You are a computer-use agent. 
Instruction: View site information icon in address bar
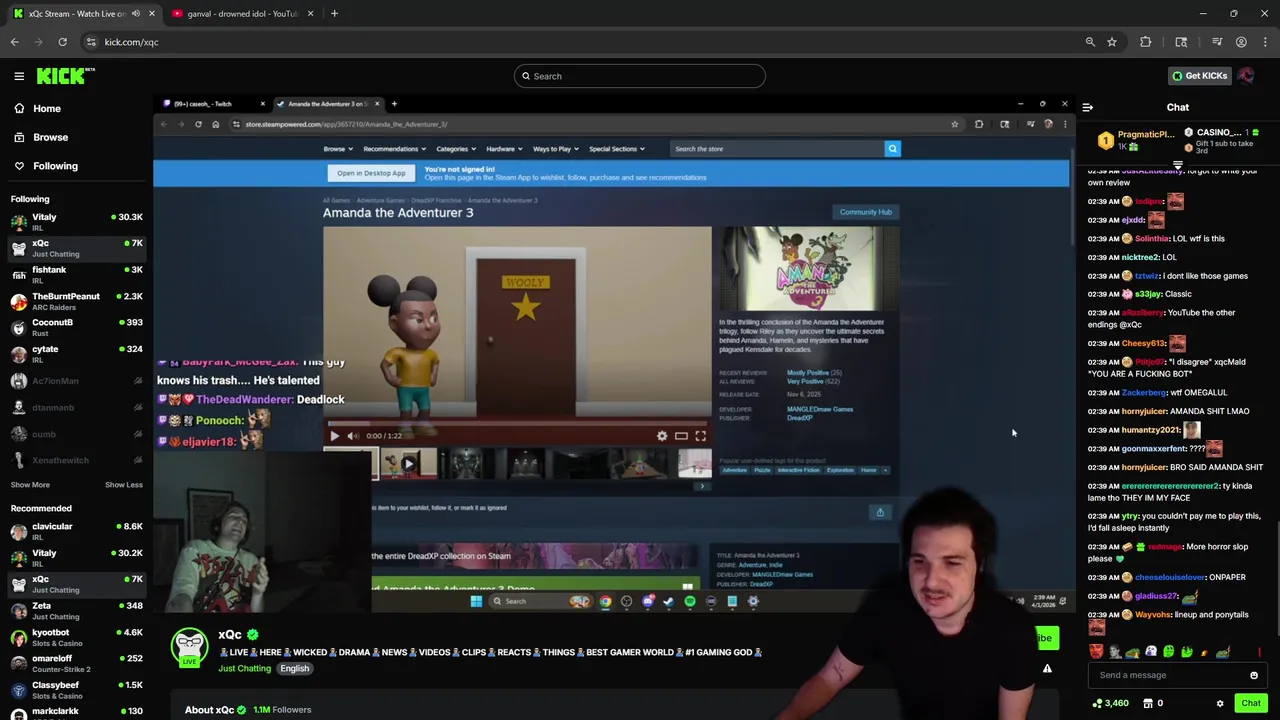(x=91, y=42)
